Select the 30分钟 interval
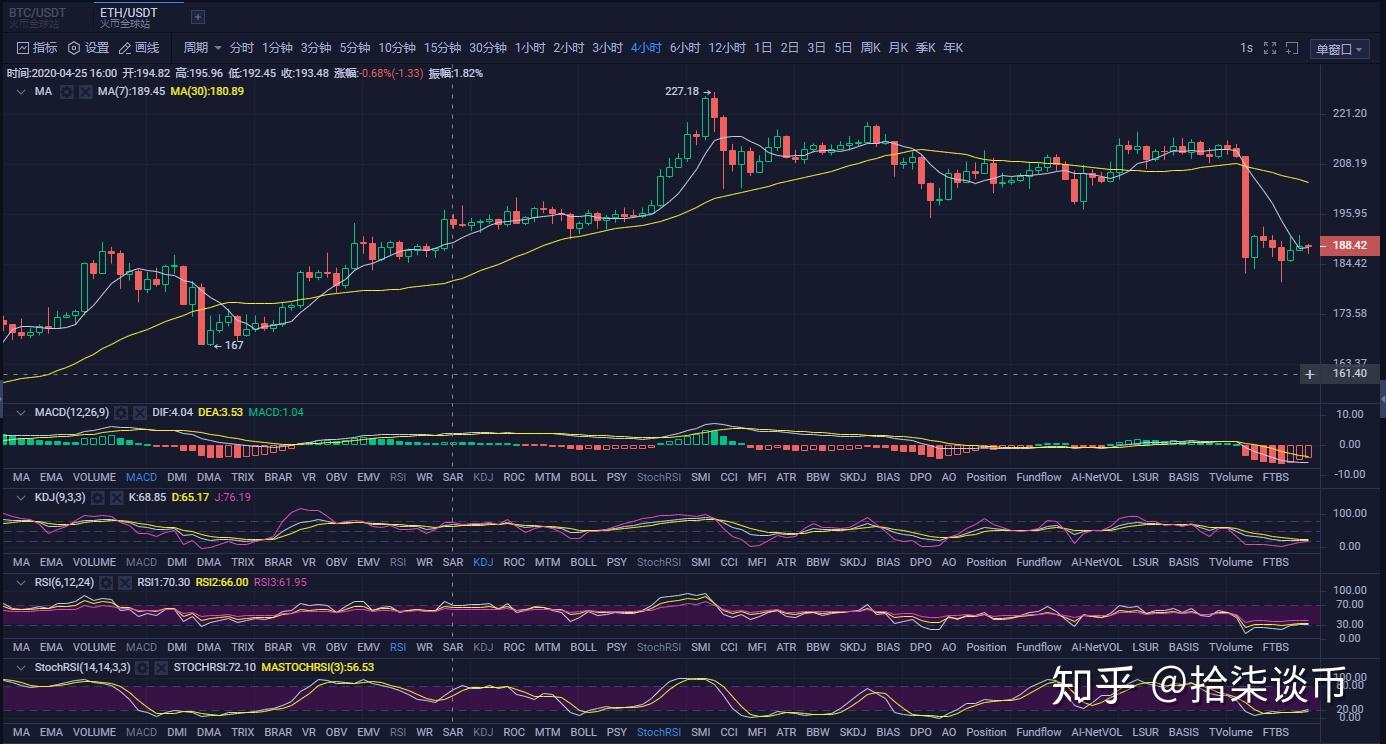The height and width of the screenshot is (744, 1386). click(488, 48)
